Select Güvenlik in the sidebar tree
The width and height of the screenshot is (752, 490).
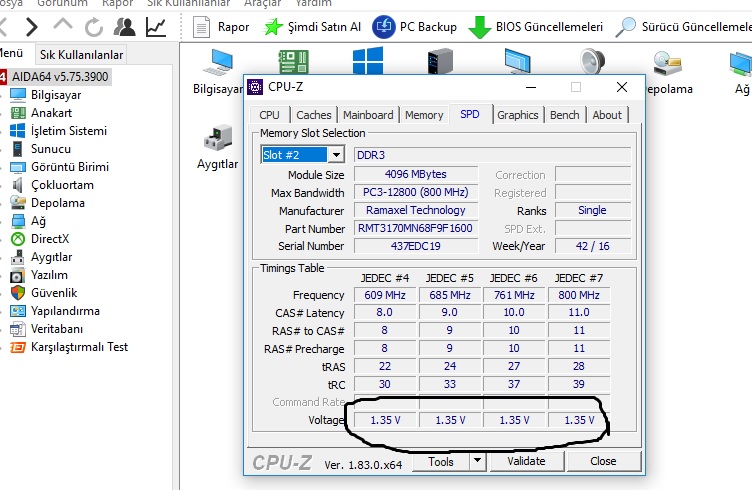(54, 293)
